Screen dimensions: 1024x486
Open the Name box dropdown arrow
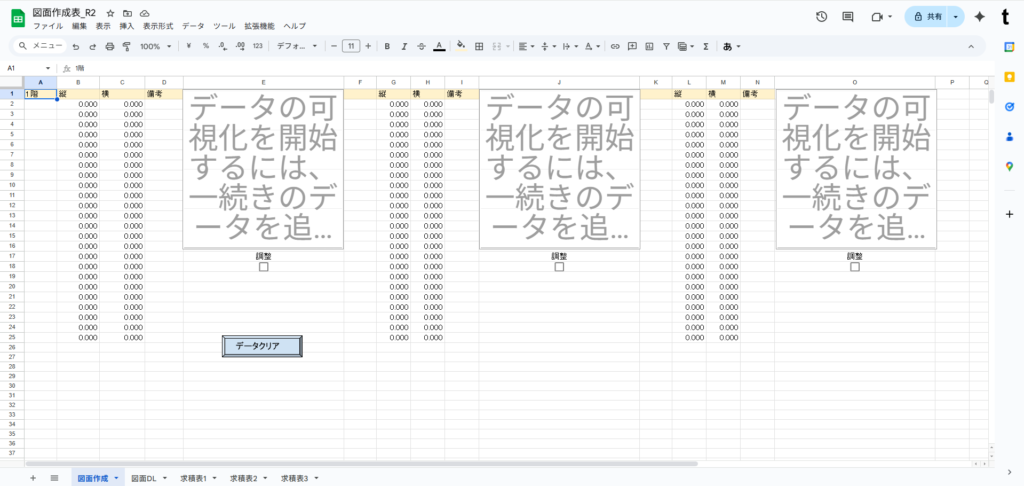48,68
